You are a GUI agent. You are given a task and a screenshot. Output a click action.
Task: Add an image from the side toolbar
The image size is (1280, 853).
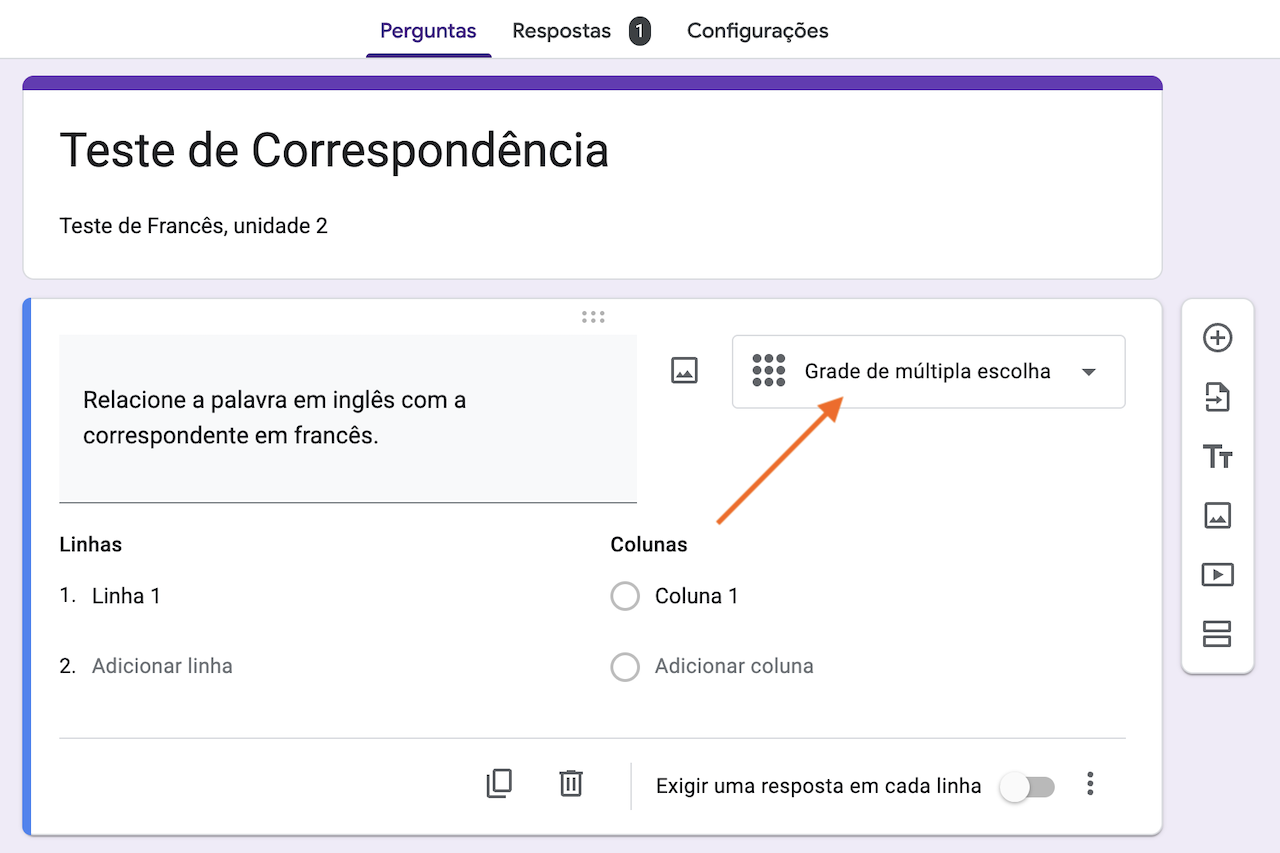(x=1217, y=516)
